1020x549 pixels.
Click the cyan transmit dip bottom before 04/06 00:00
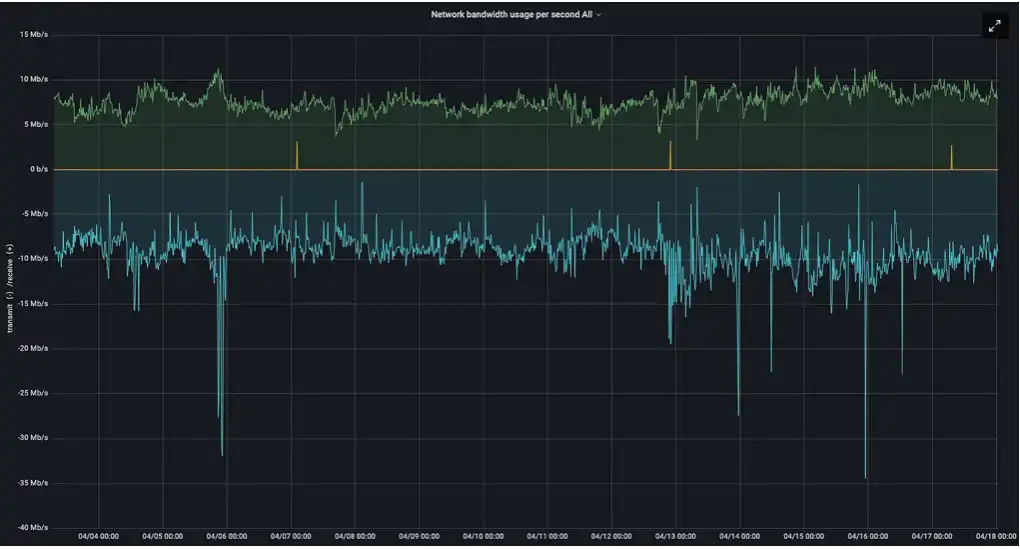pos(222,453)
